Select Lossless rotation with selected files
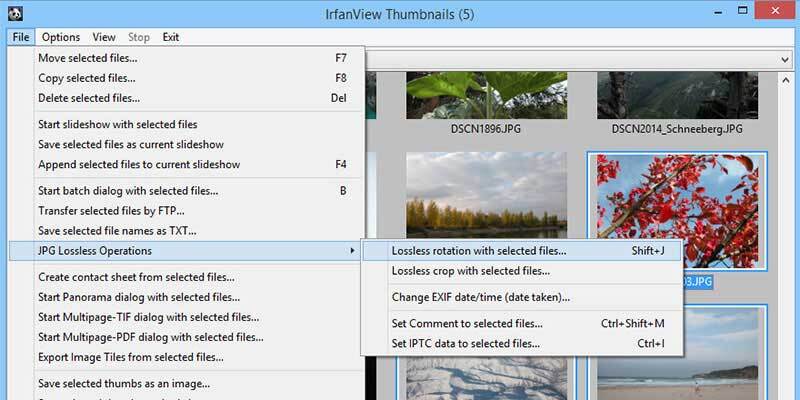Viewport: 800px width, 400px height. (521, 251)
